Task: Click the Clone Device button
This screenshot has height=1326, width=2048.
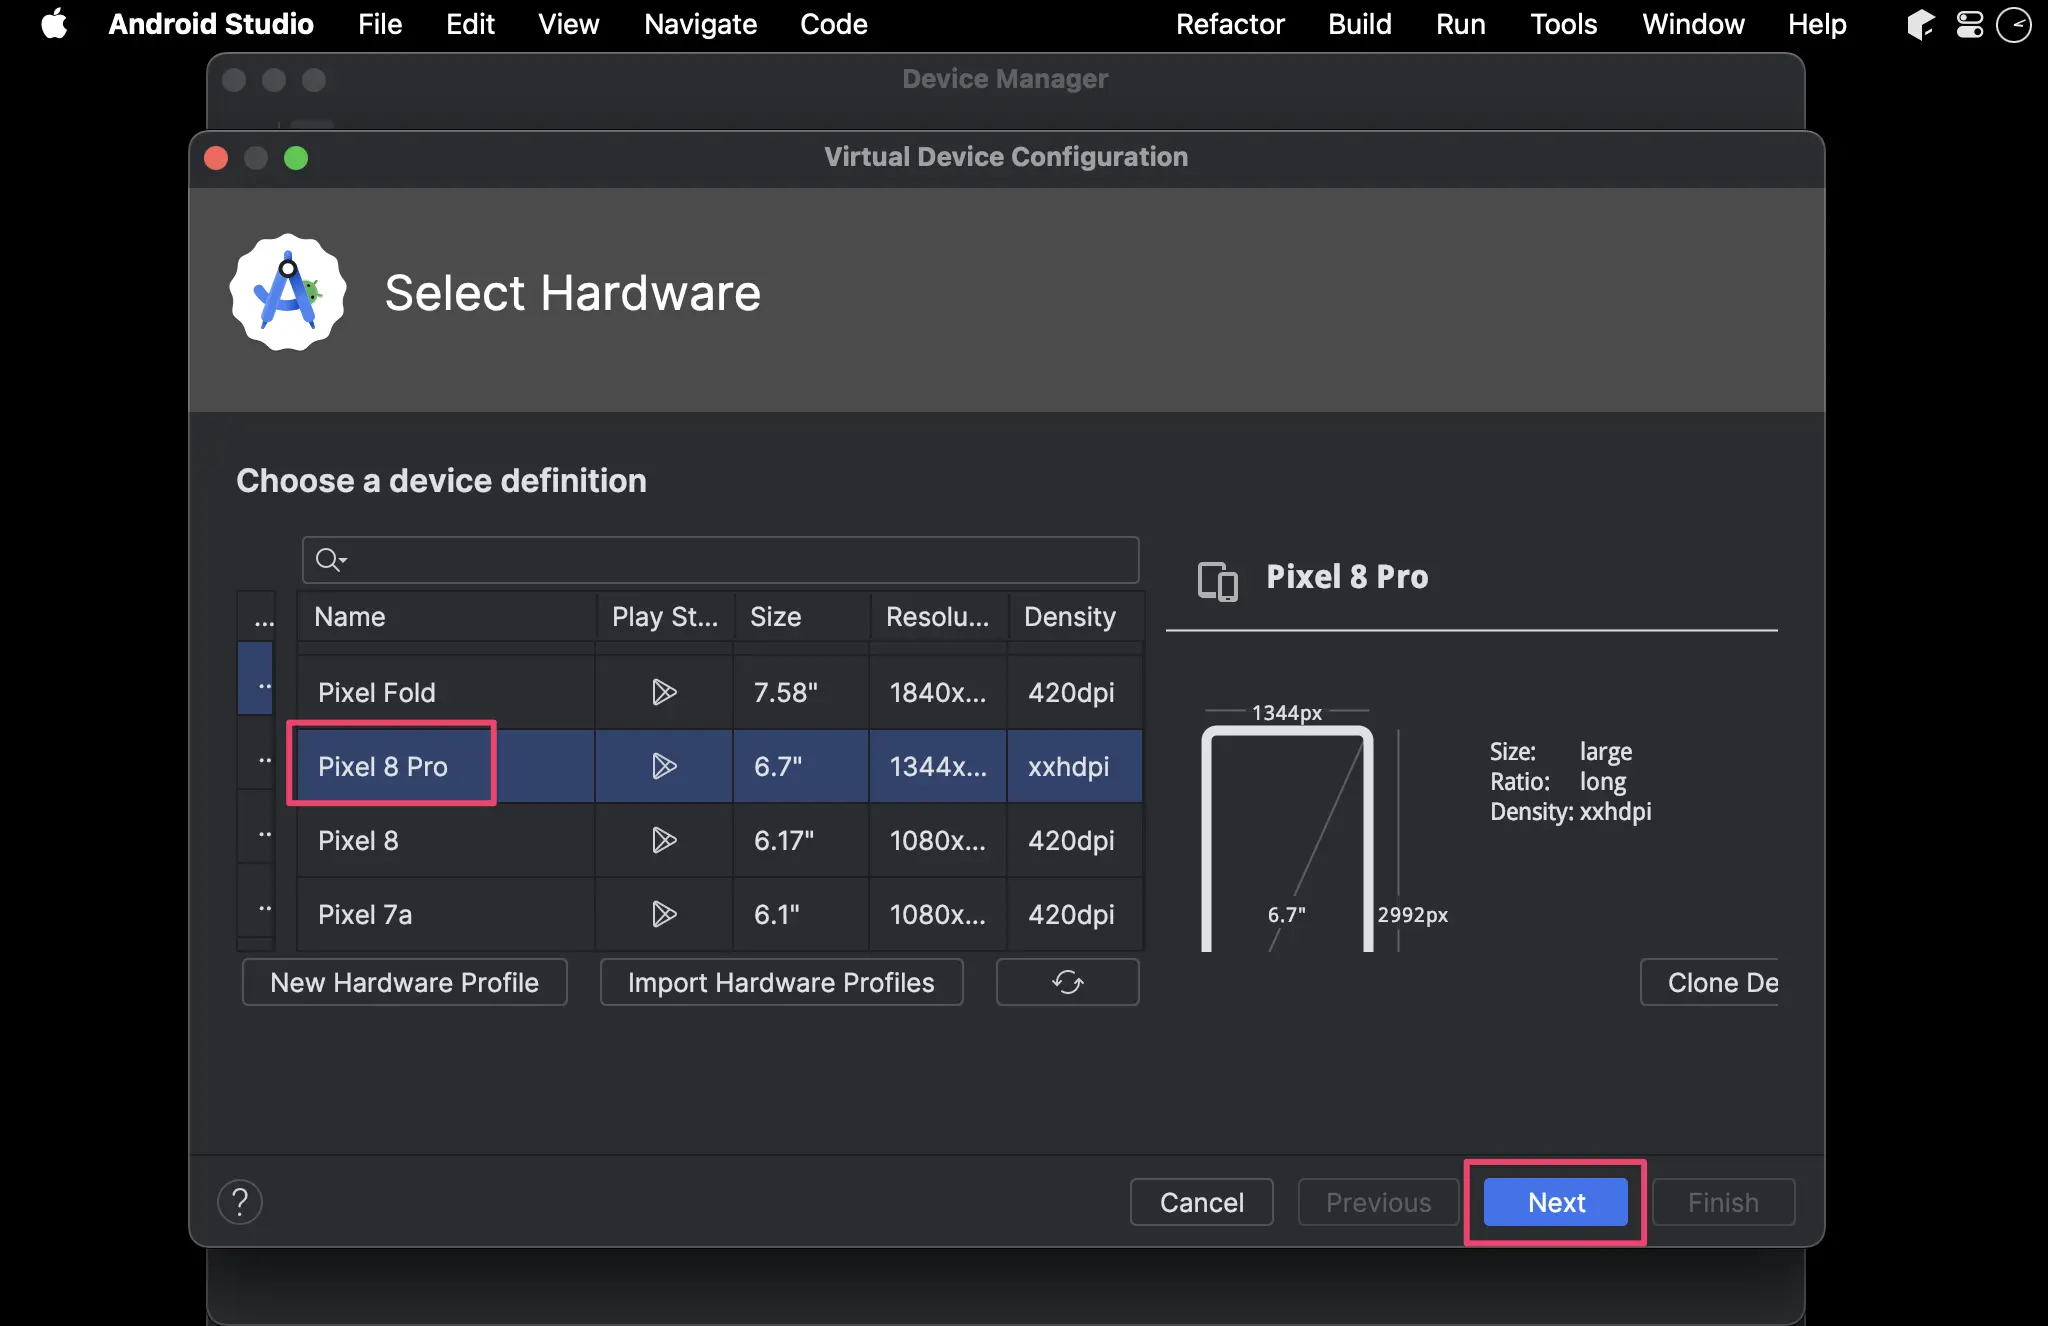Action: click(x=1710, y=982)
